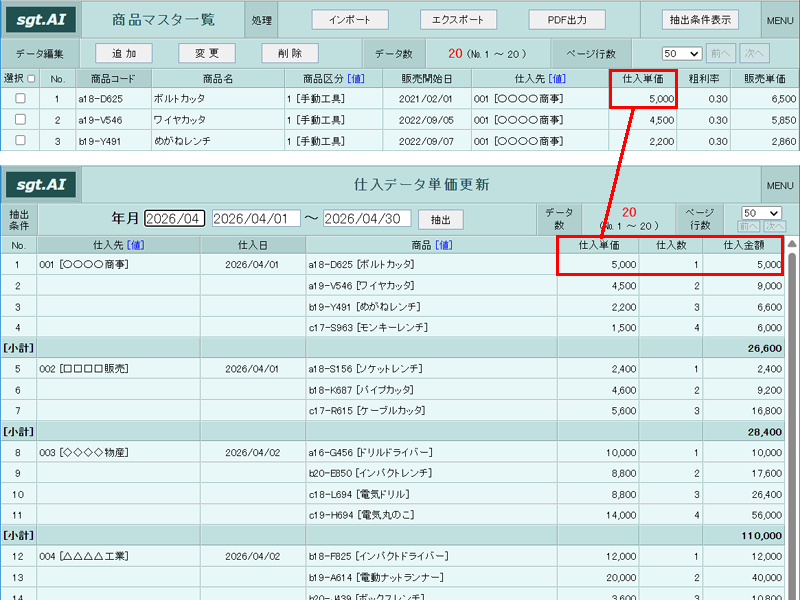Viewport: 800px width, 600px height.
Task: Click the 粗利率 column header
Action: click(x=704, y=79)
